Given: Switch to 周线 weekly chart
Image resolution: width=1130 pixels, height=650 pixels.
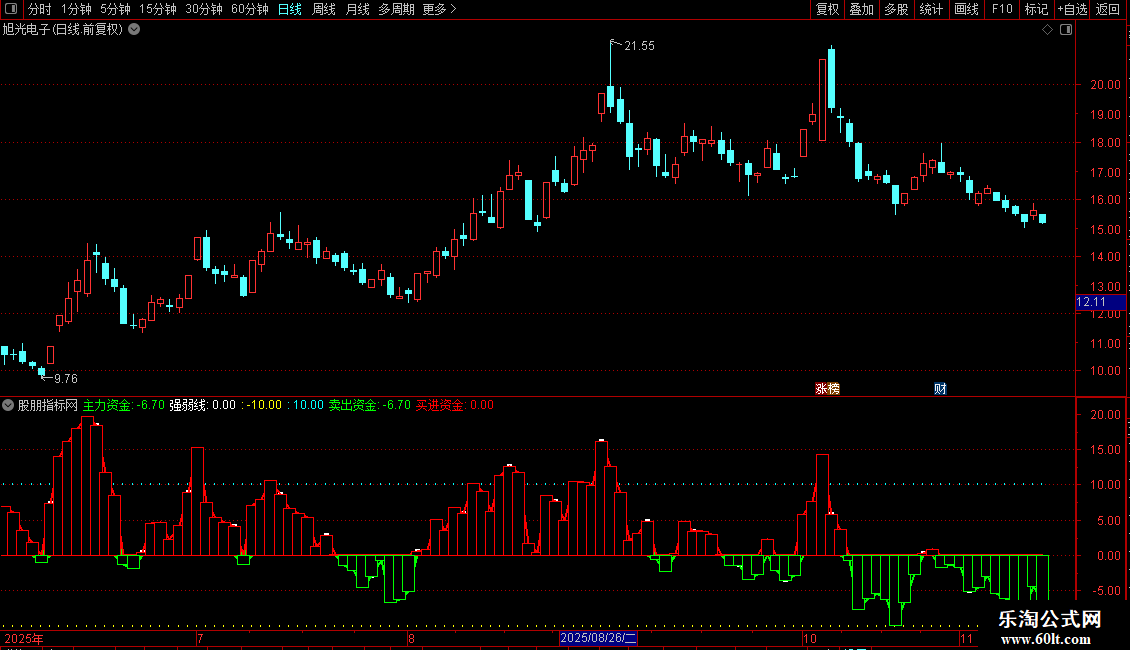Looking at the screenshot, I should coord(324,9).
